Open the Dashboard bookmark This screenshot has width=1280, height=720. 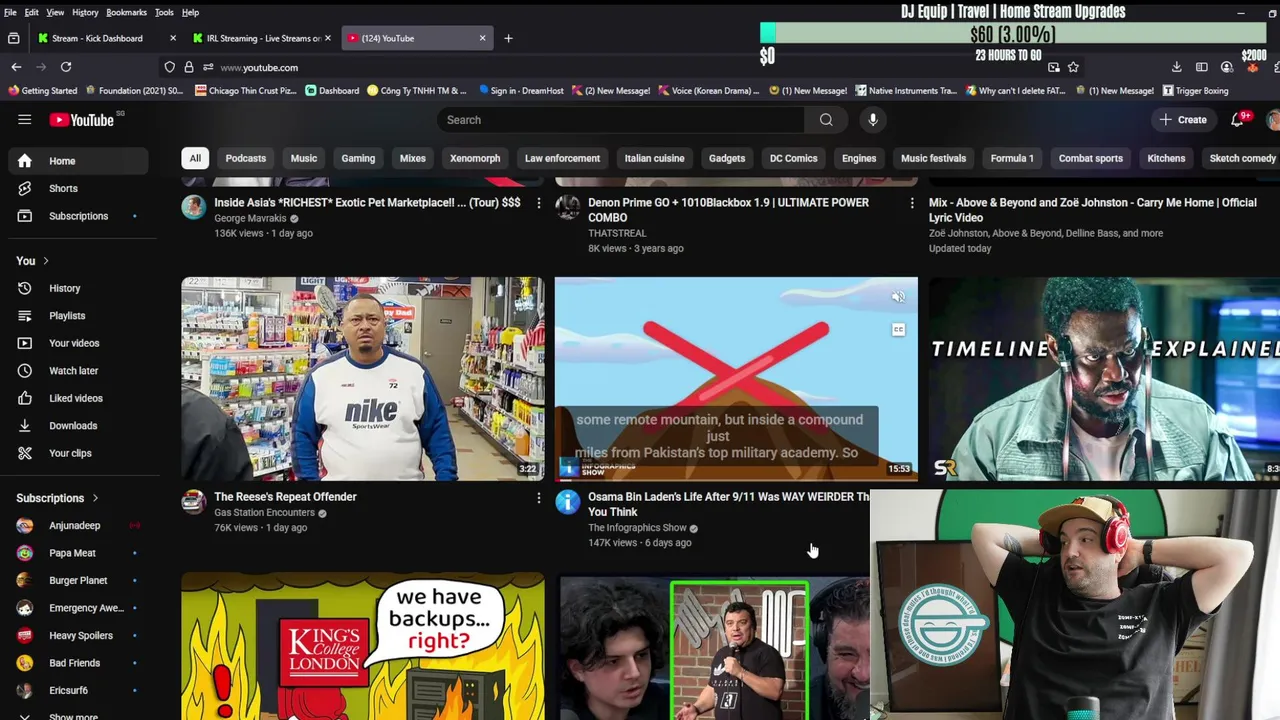[332, 90]
